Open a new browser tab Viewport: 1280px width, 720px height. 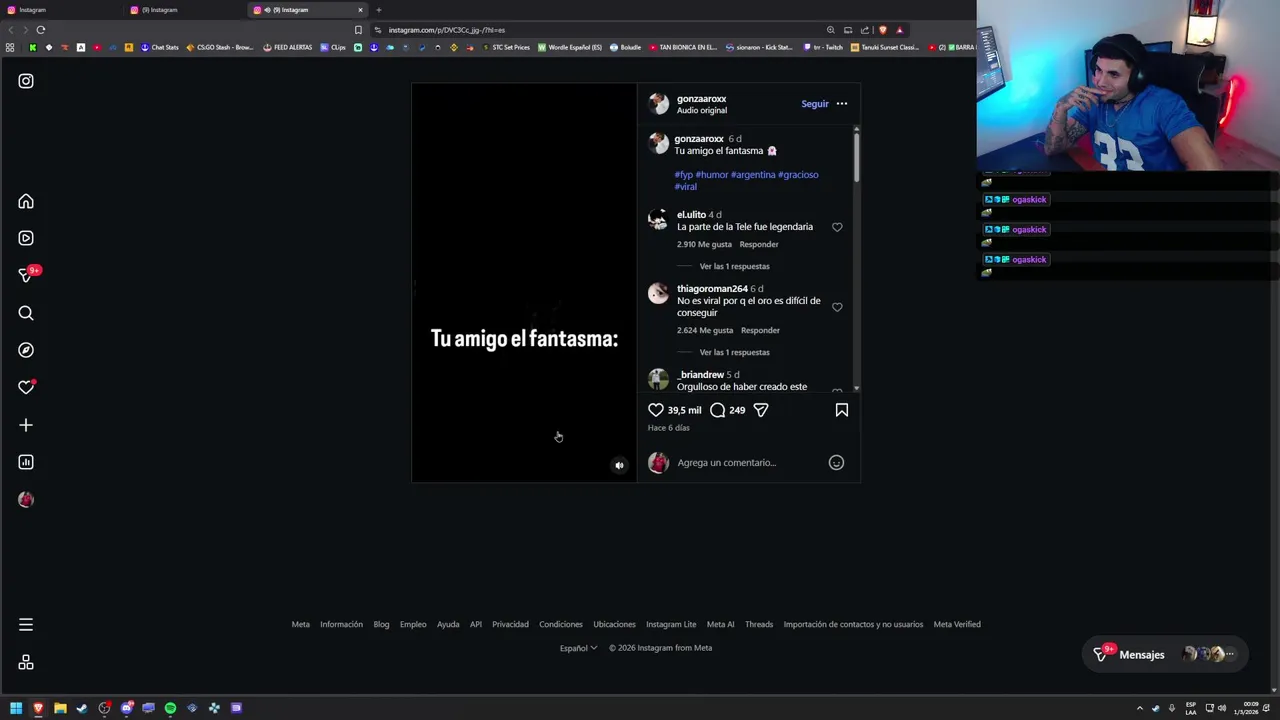pos(379,10)
